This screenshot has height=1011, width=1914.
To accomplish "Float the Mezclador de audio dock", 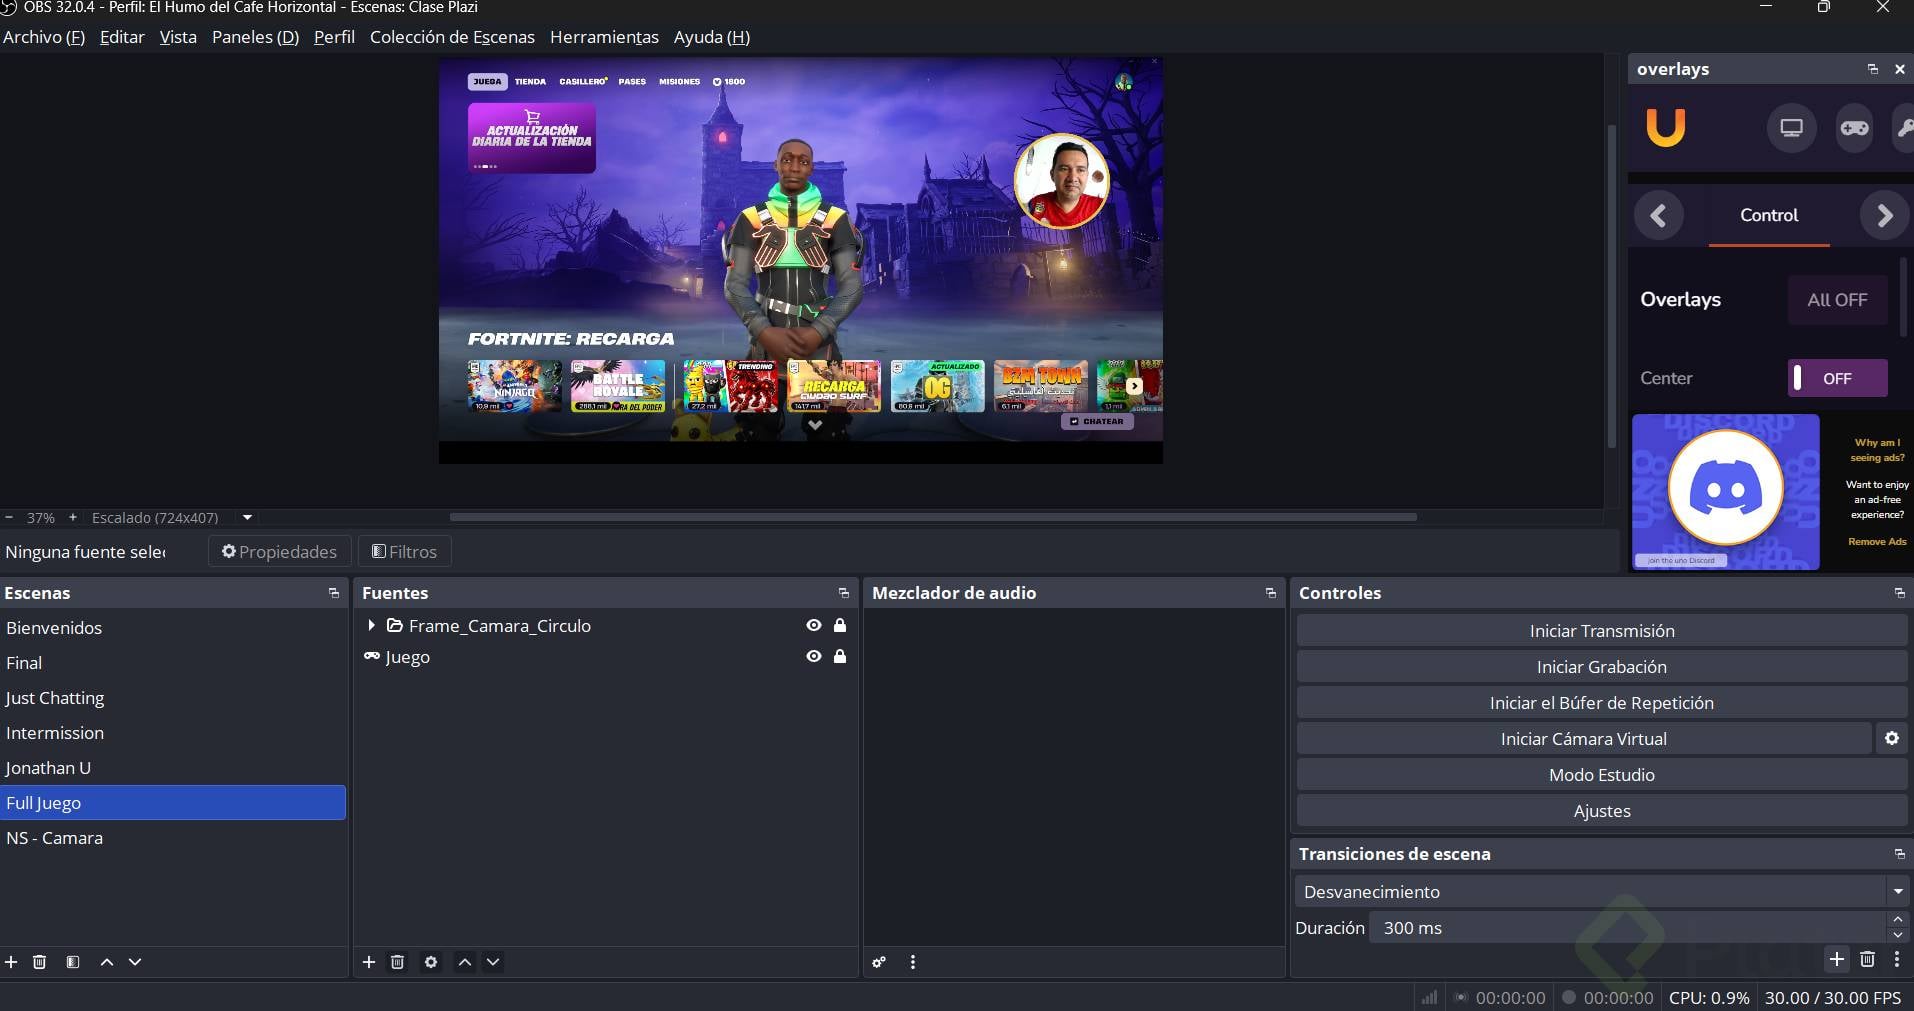I will point(1271,593).
